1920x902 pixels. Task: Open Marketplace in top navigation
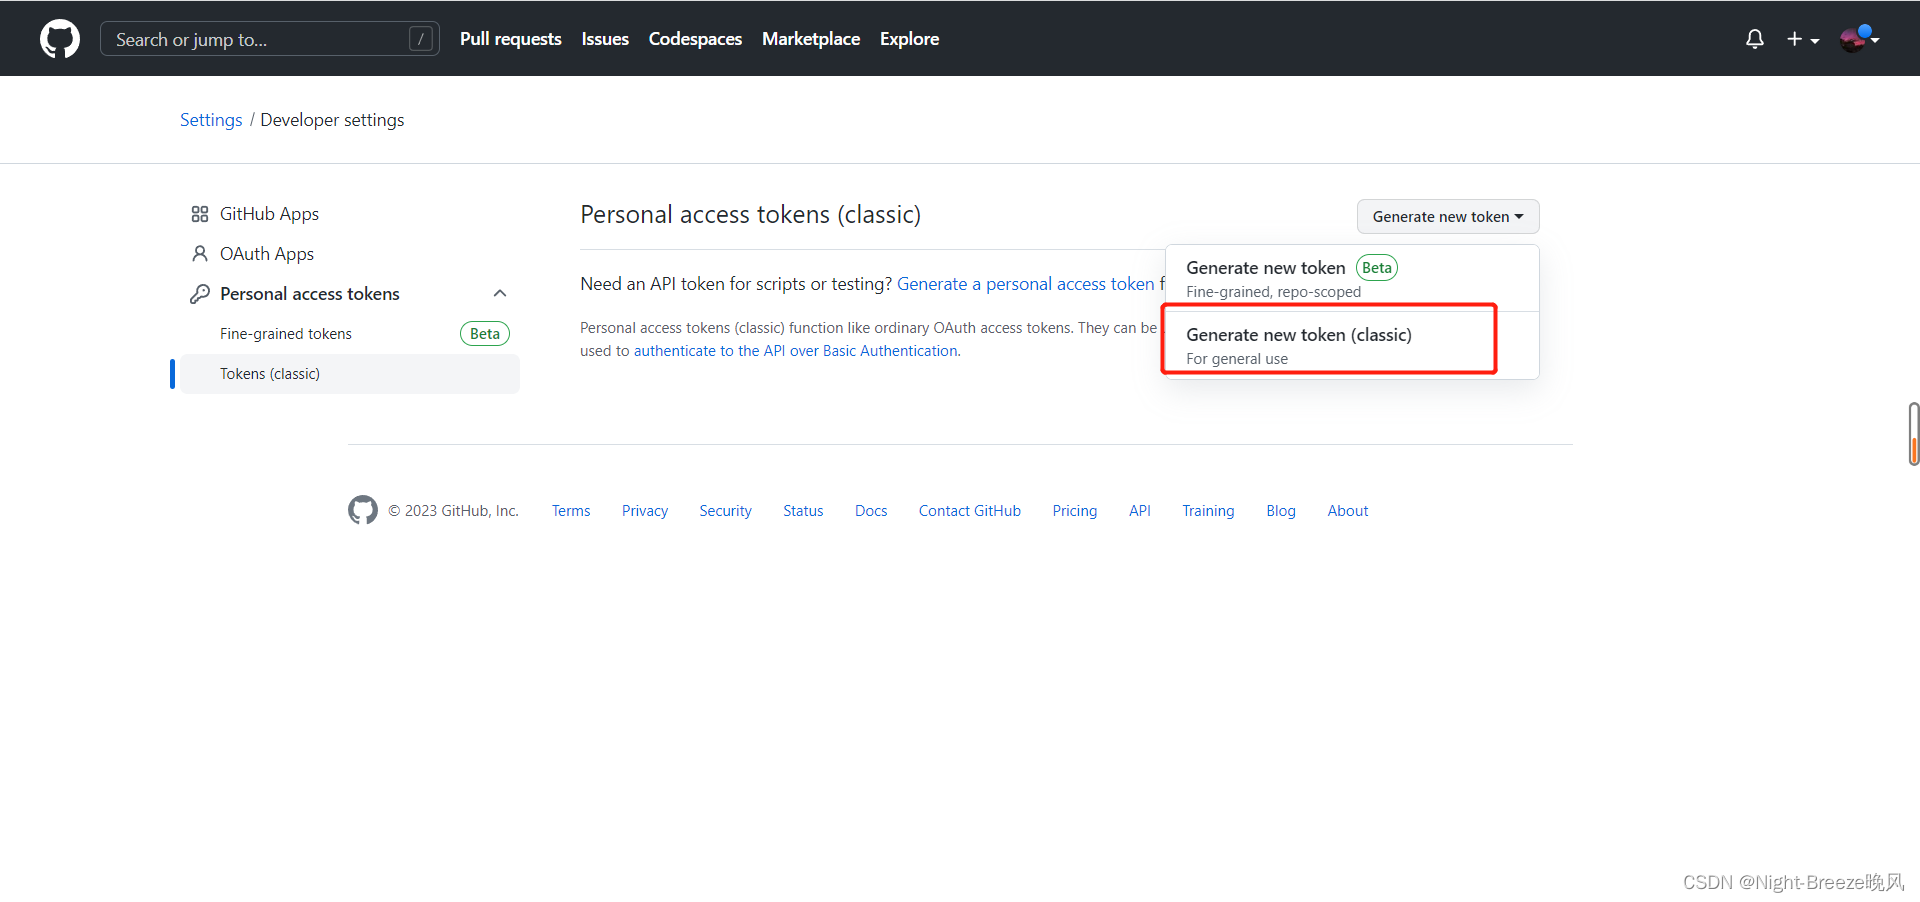[x=811, y=39]
